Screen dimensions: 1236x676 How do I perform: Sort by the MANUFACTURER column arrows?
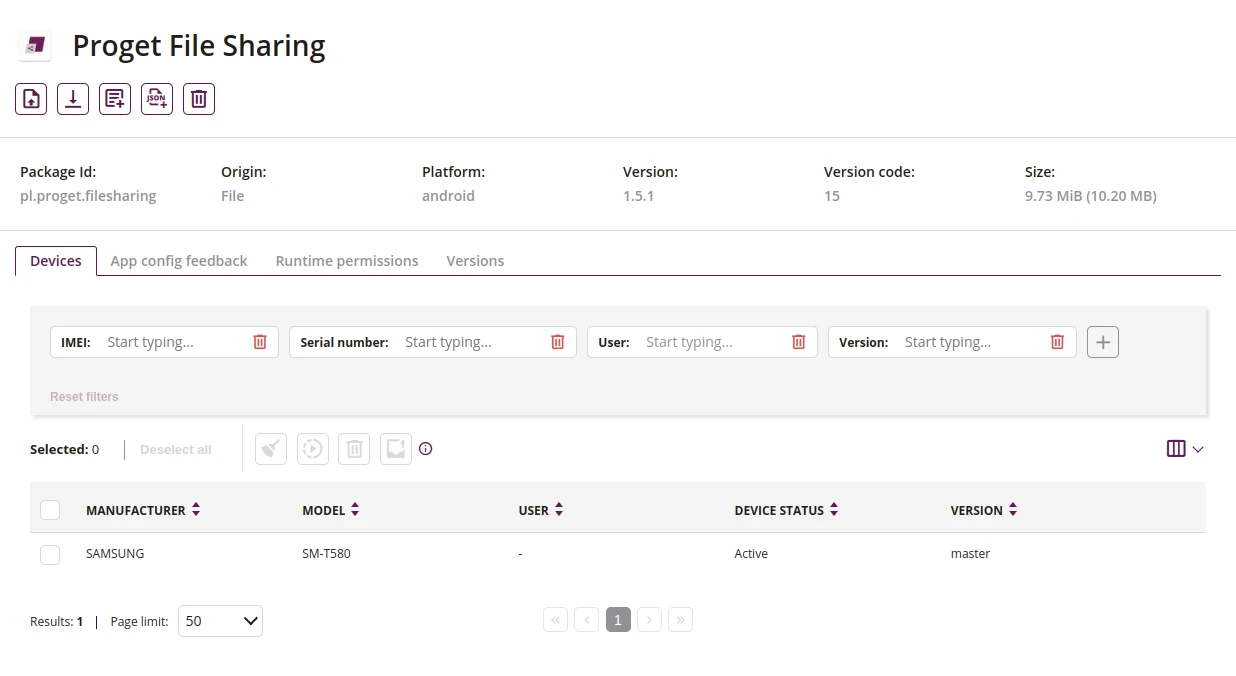(x=196, y=510)
